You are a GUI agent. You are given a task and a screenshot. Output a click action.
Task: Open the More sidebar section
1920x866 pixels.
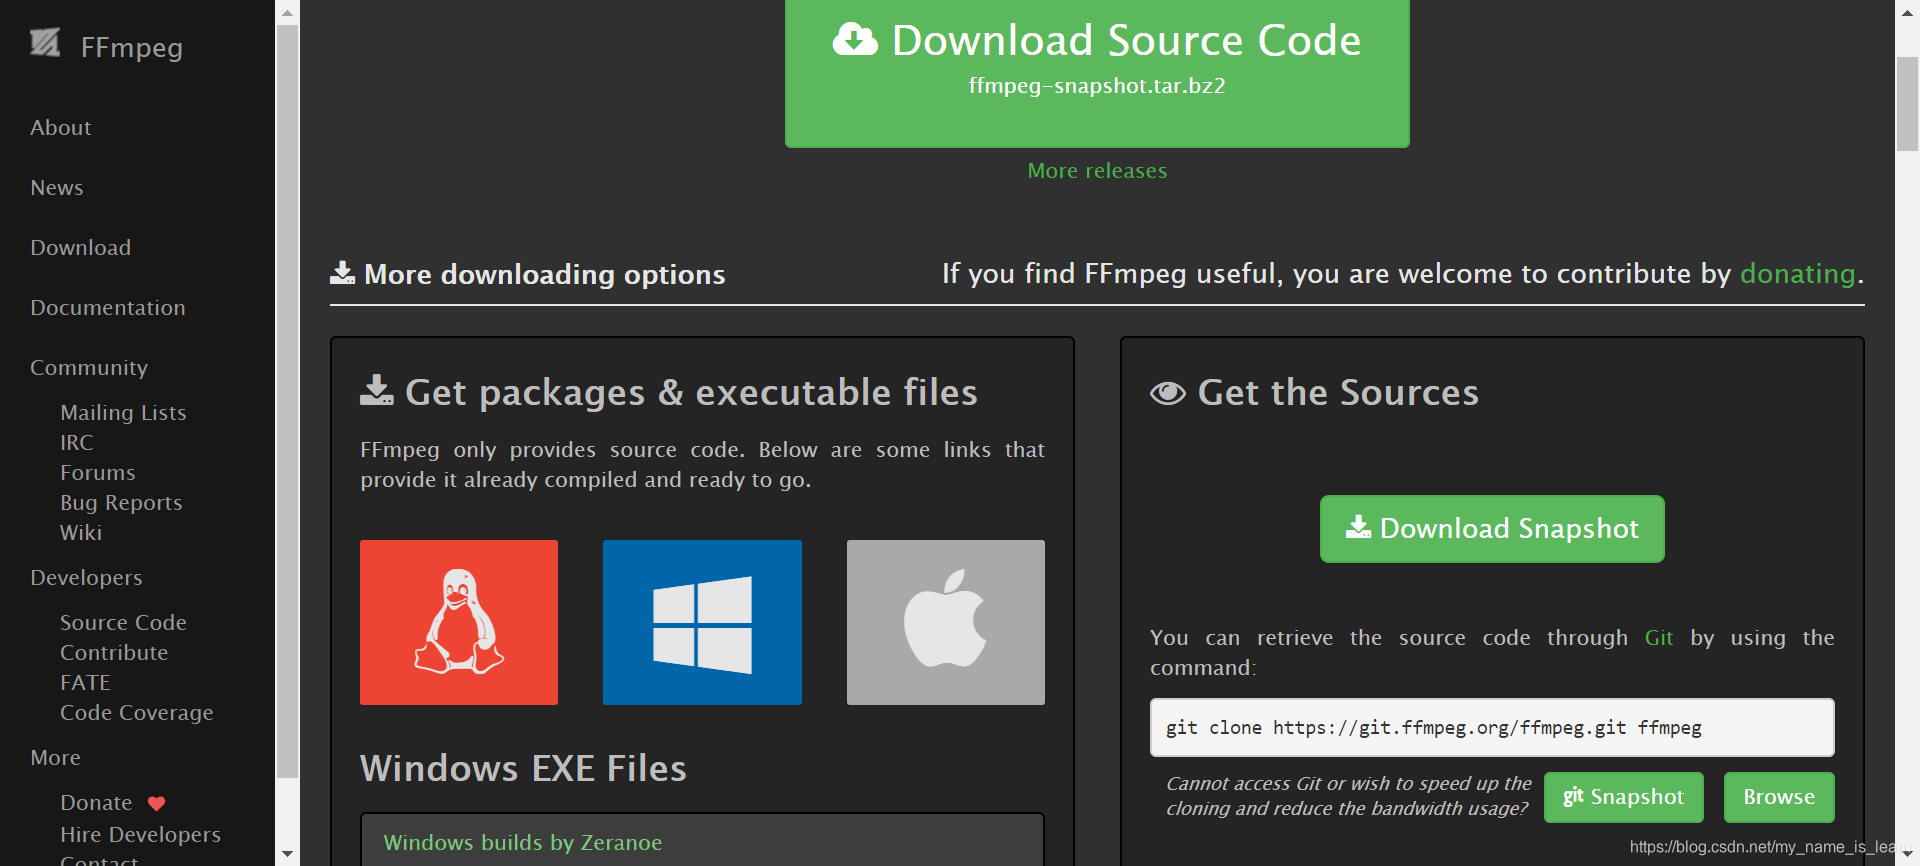(x=56, y=758)
